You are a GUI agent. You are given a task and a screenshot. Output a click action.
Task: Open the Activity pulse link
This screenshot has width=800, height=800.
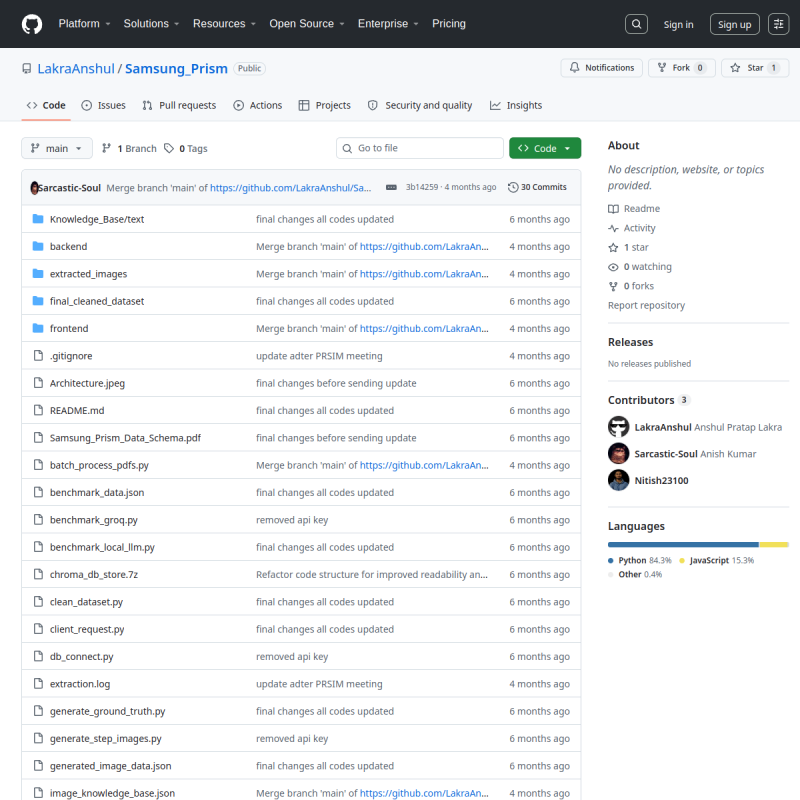click(x=632, y=228)
